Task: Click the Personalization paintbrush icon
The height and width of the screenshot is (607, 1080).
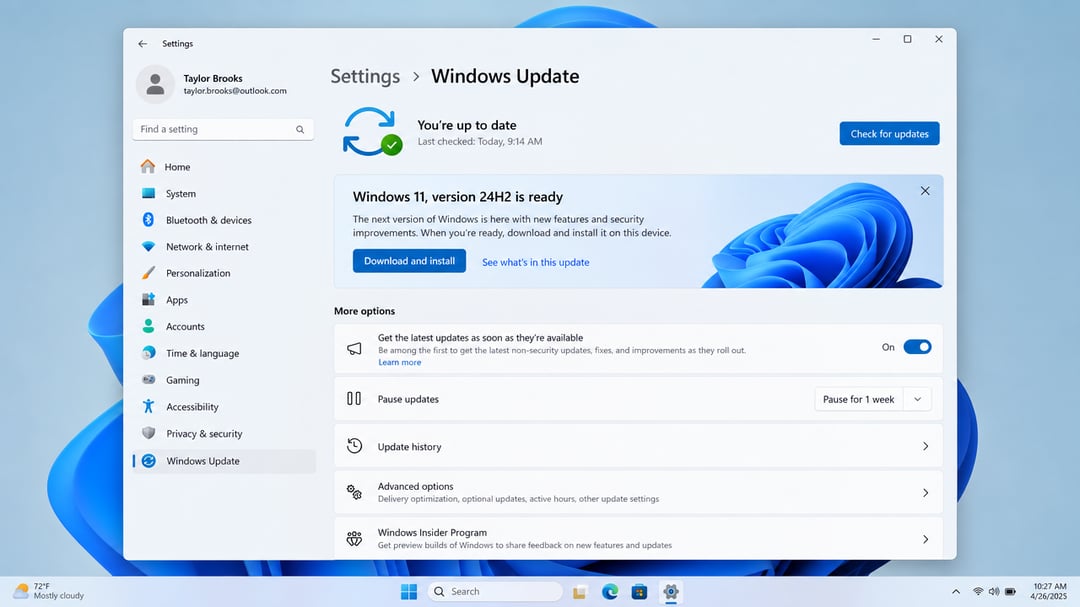Action: click(x=148, y=273)
